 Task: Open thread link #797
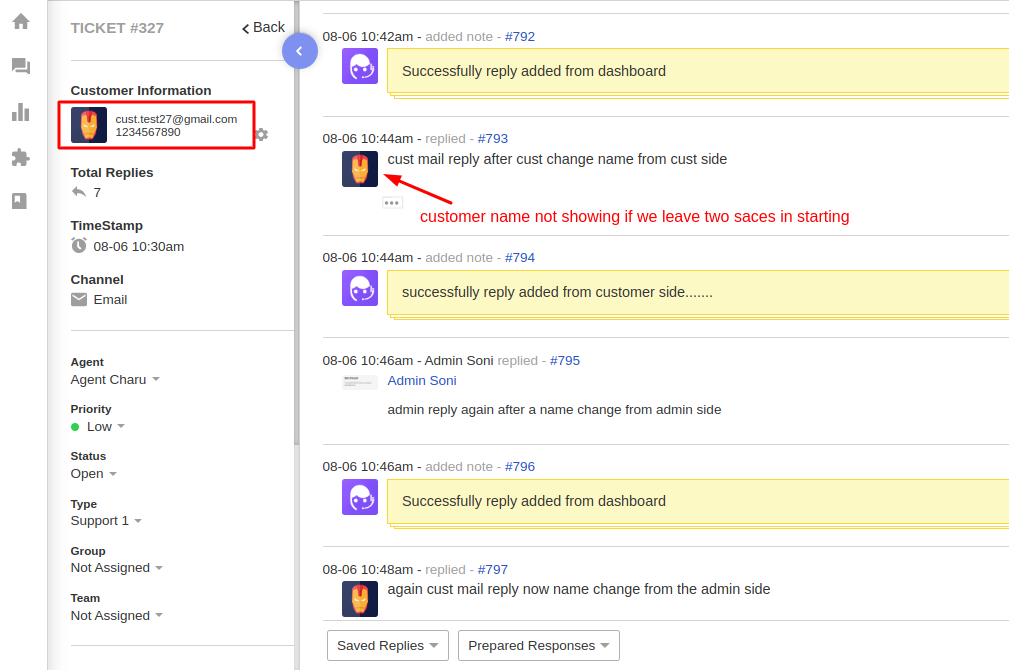[x=493, y=570]
